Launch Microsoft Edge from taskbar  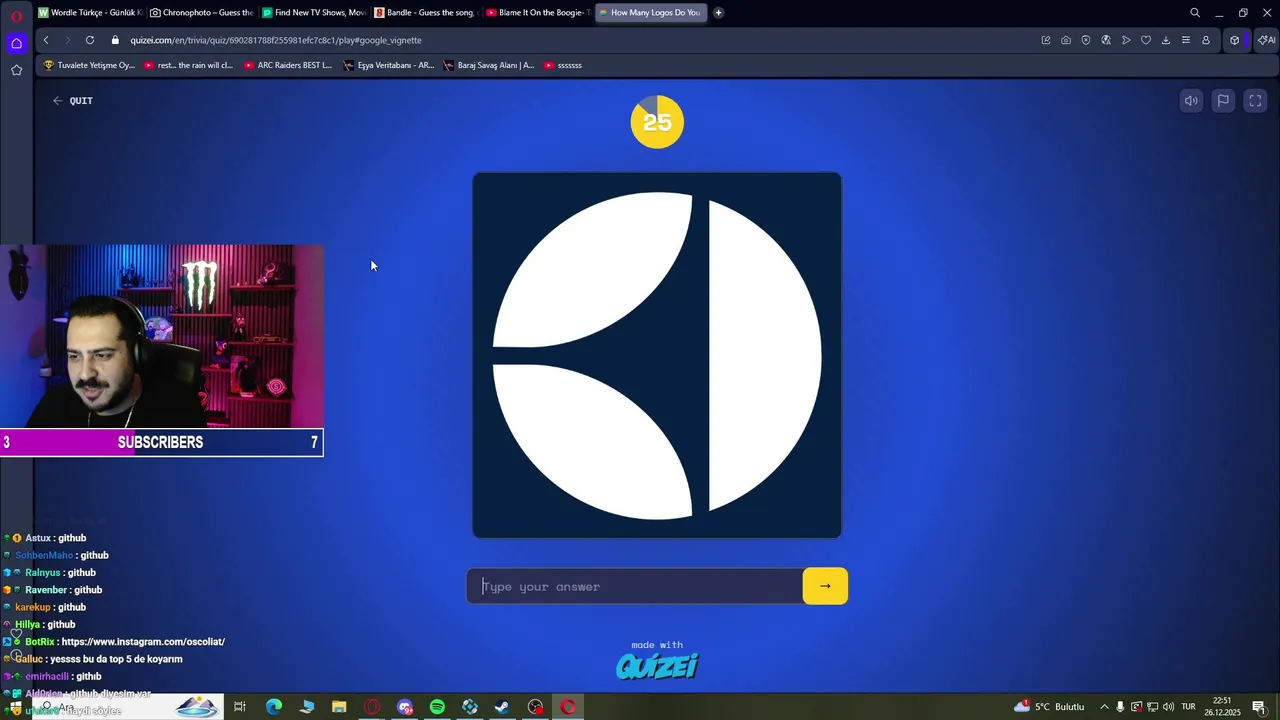(273, 707)
